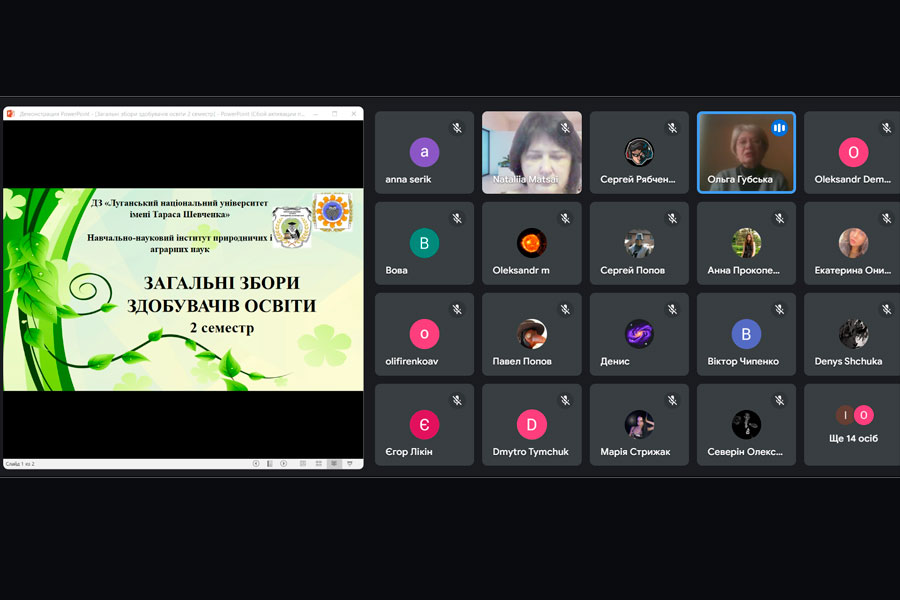The image size is (900, 600).
Task: Start Slide Show view icon in status bar
Action: 350,463
